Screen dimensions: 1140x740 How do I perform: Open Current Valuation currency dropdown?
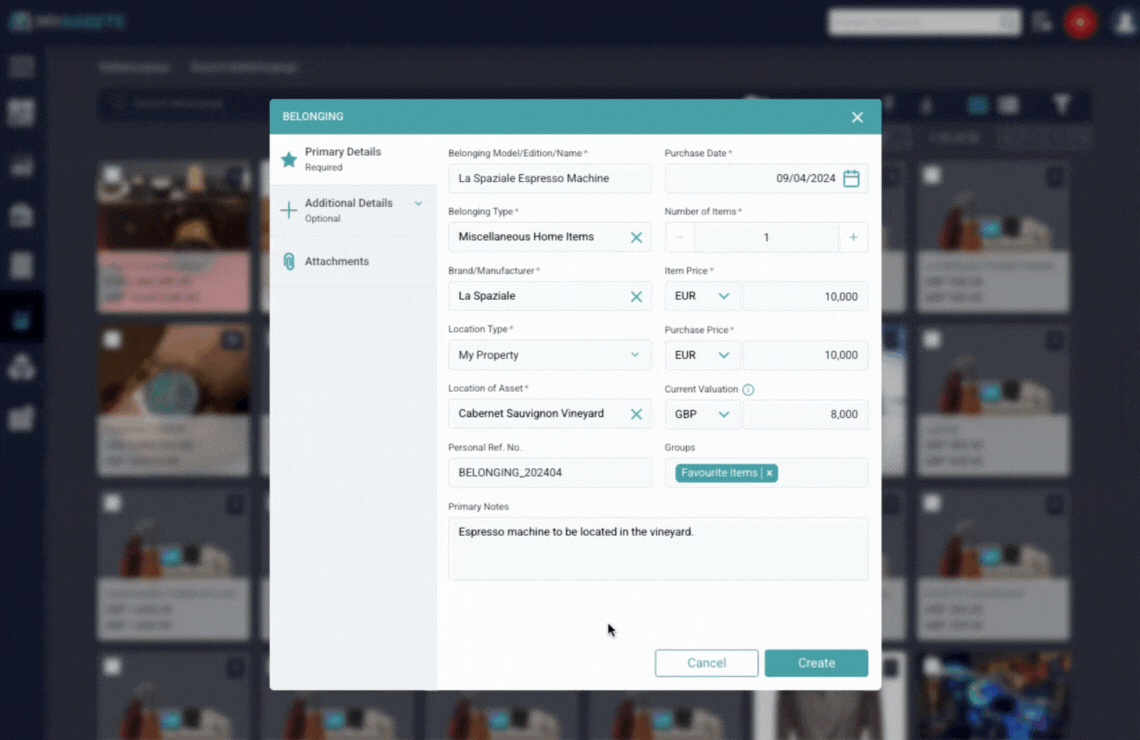(x=702, y=414)
